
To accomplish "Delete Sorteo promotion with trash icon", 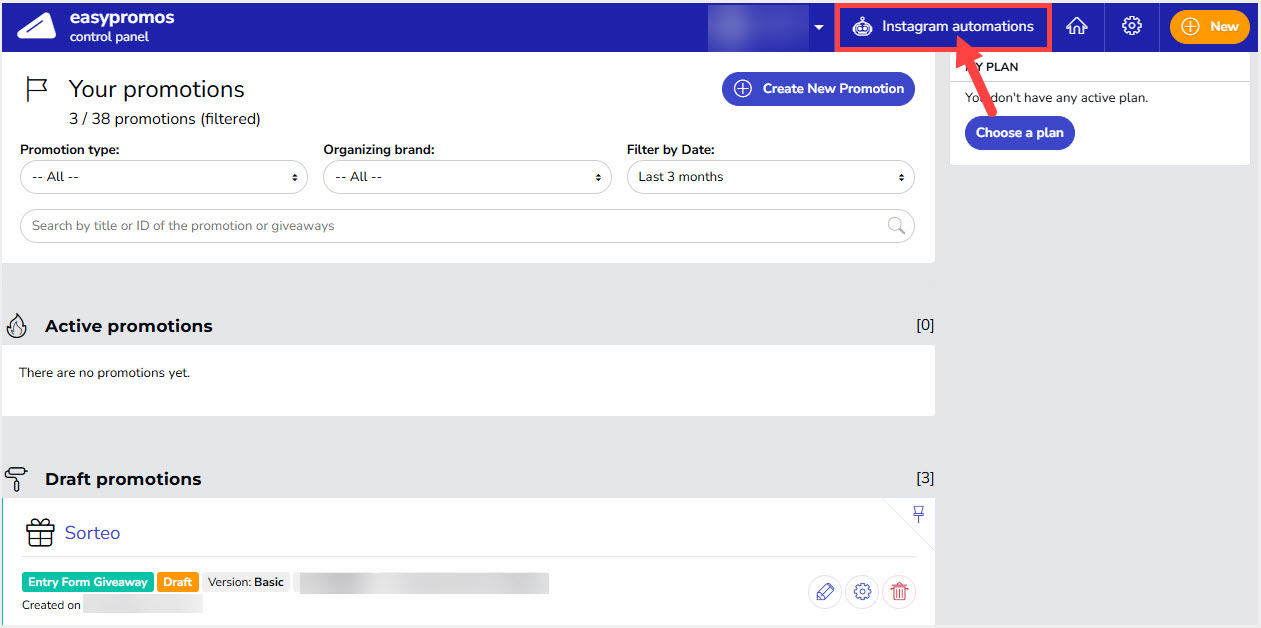I will (x=899, y=592).
